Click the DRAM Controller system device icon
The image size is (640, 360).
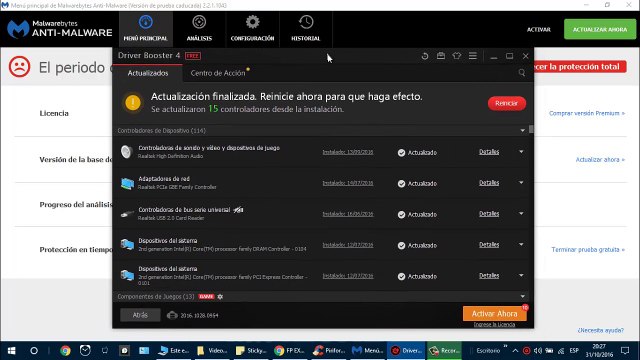coord(127,245)
